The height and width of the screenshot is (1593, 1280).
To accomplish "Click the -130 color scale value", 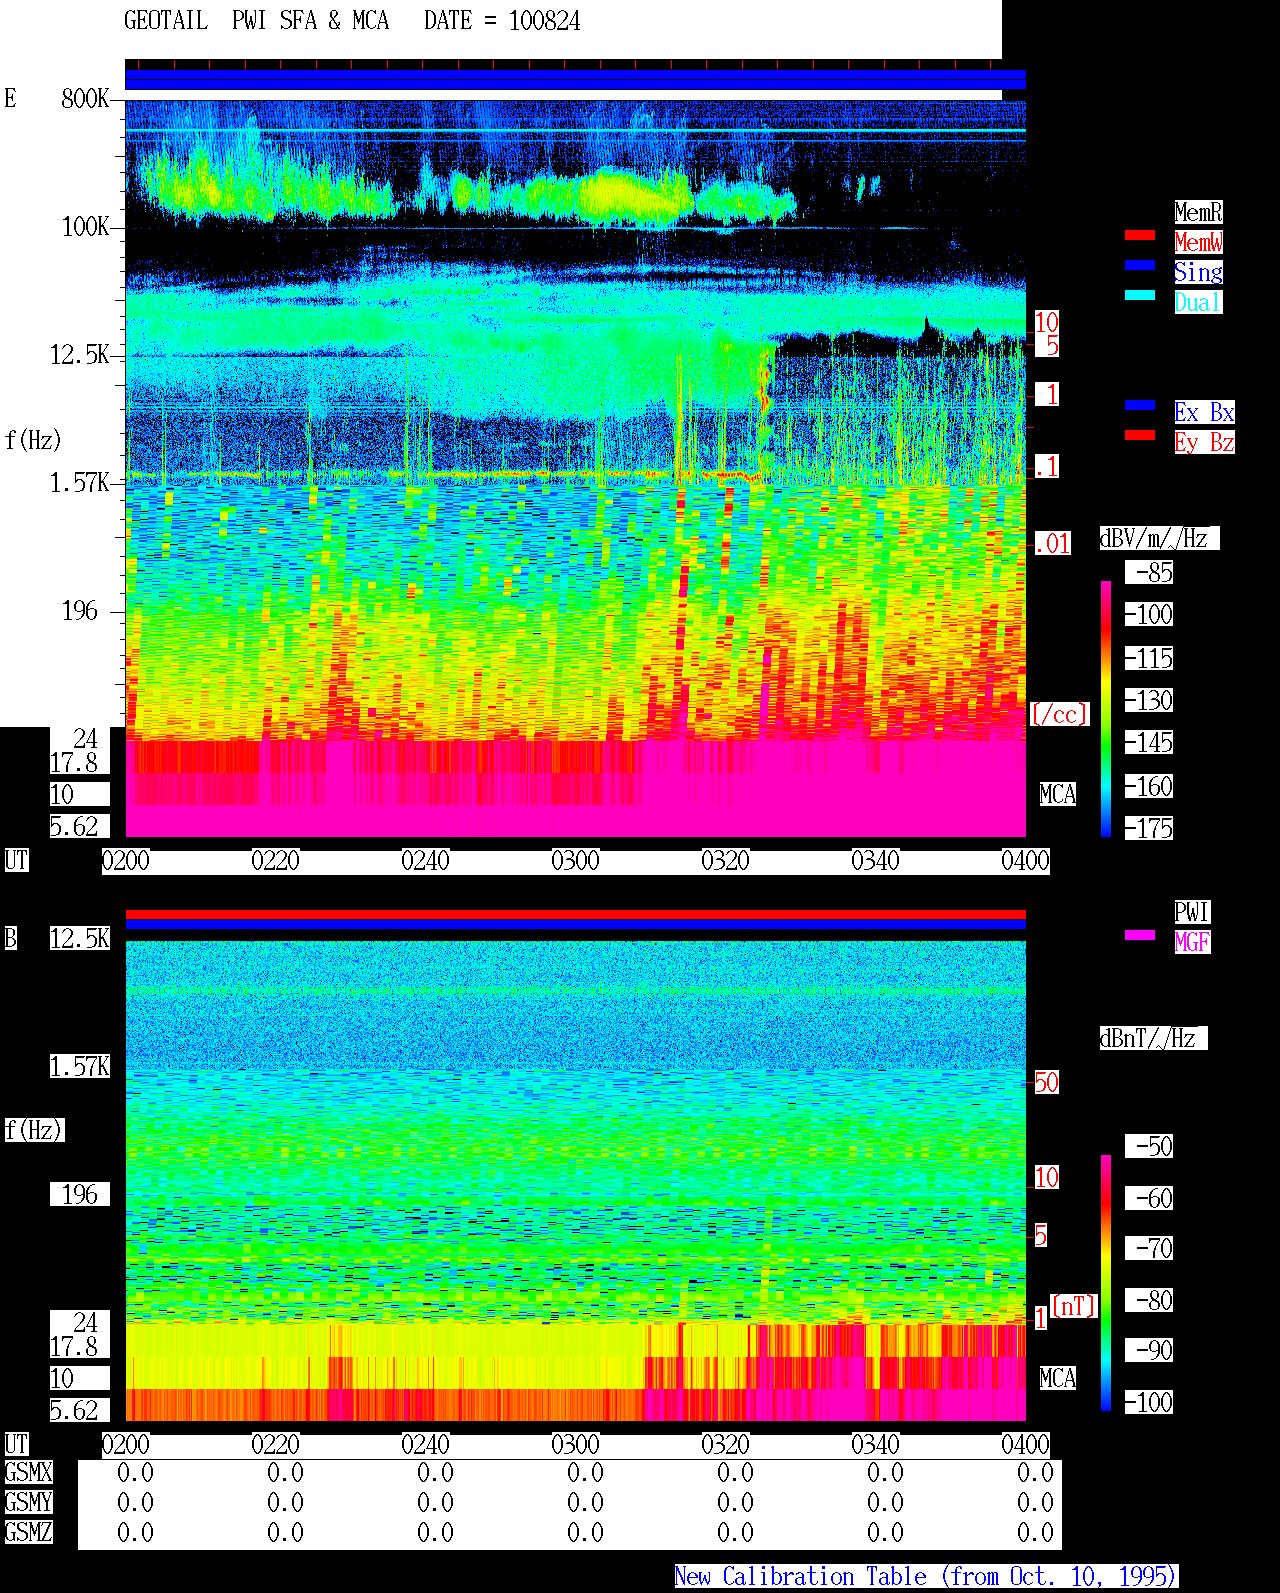I will pyautogui.click(x=1149, y=700).
